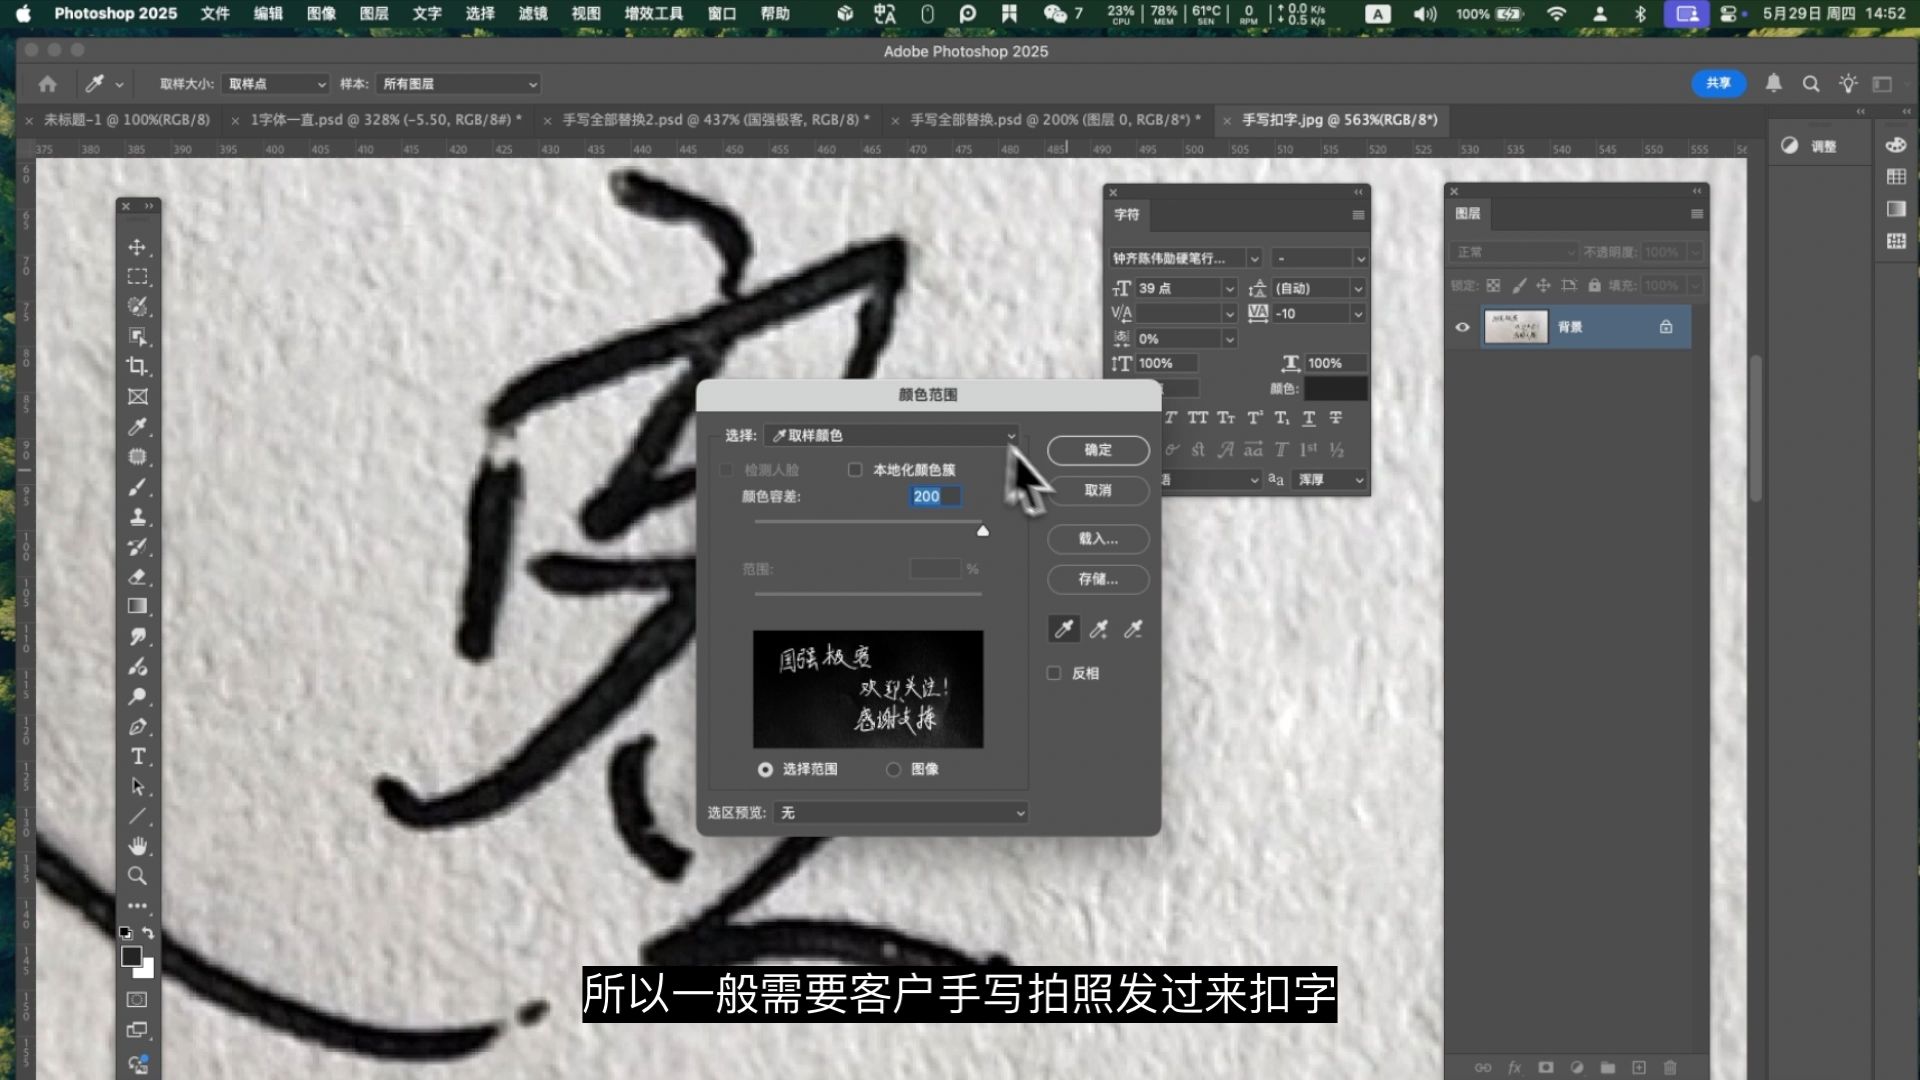Select the Brush tool
Image resolution: width=1920 pixels, height=1080 pixels.
coord(137,487)
